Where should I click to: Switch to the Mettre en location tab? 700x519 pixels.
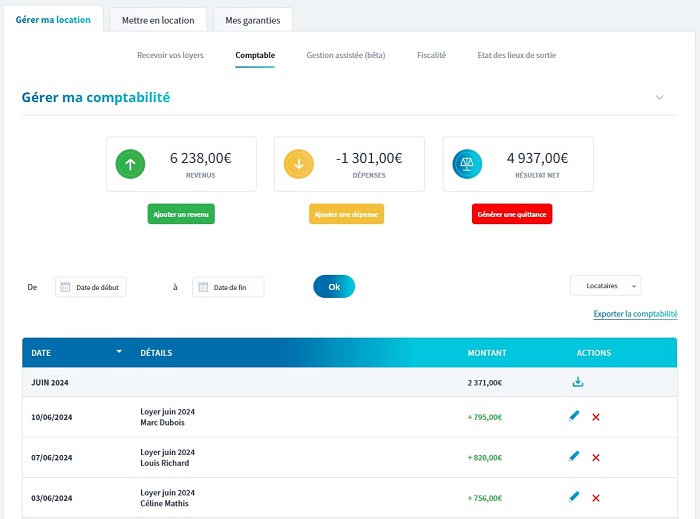click(158, 20)
